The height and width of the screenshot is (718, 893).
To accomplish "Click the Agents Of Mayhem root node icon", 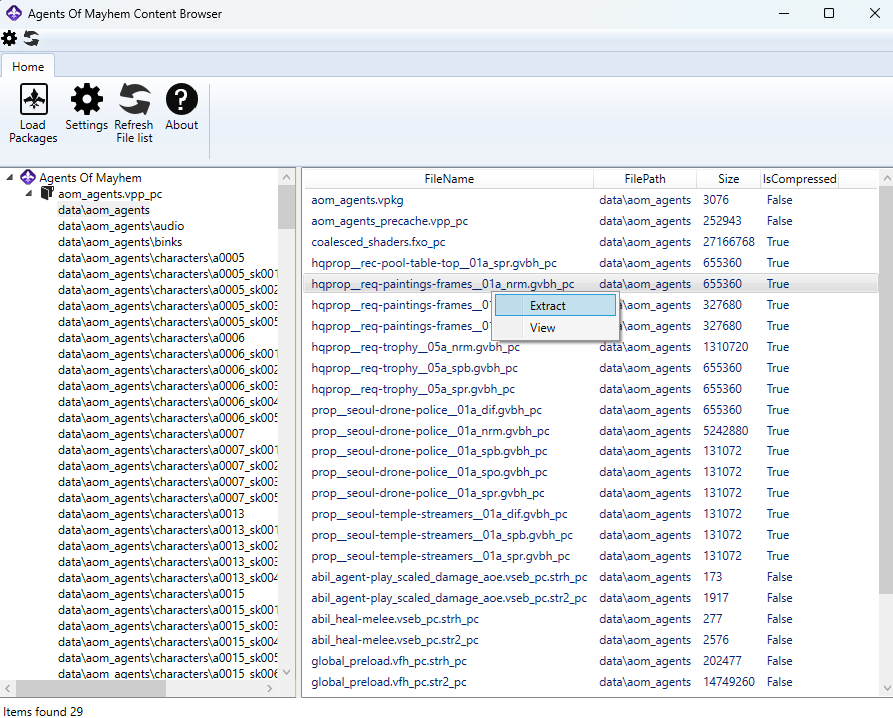I will pos(28,177).
